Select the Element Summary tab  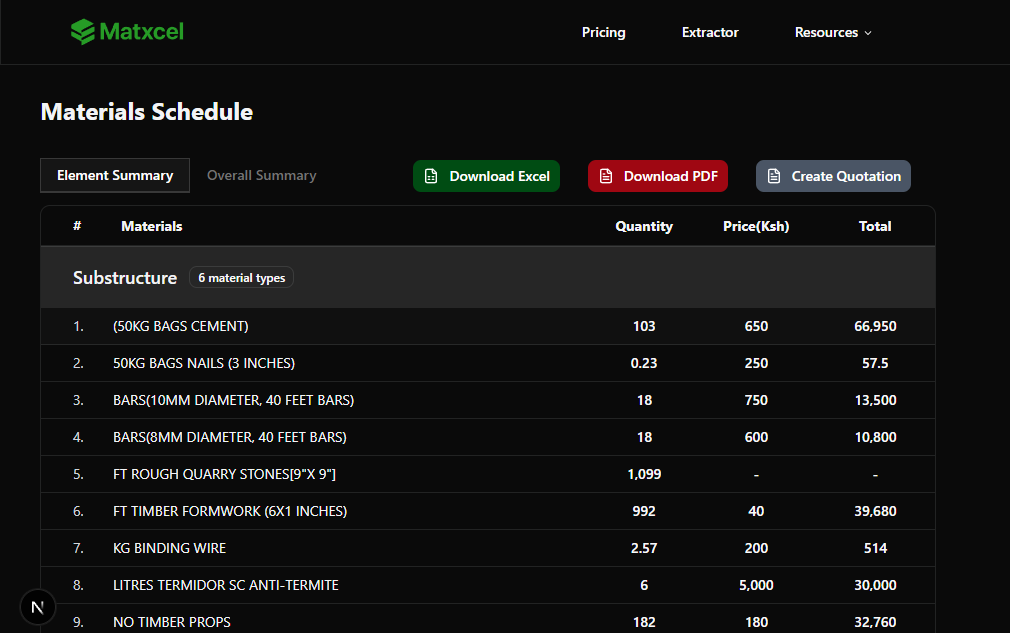tap(114, 175)
